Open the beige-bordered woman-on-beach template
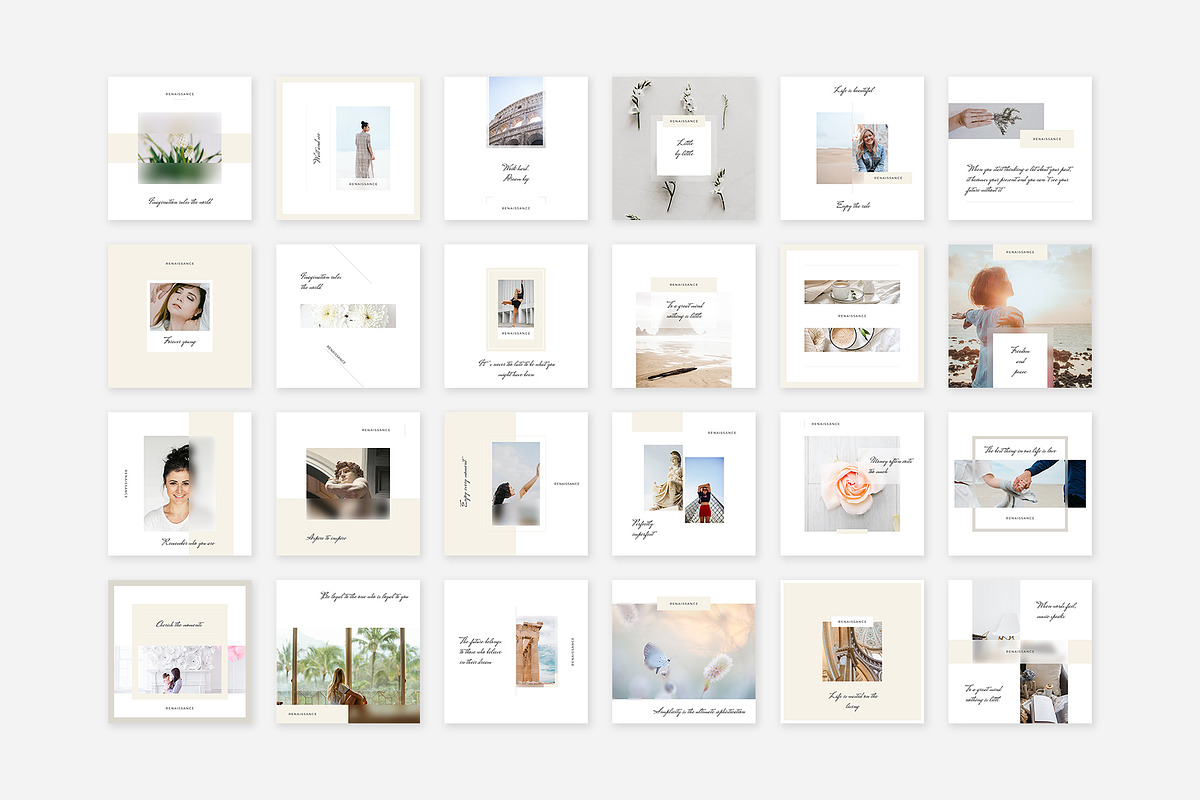 [x=348, y=148]
